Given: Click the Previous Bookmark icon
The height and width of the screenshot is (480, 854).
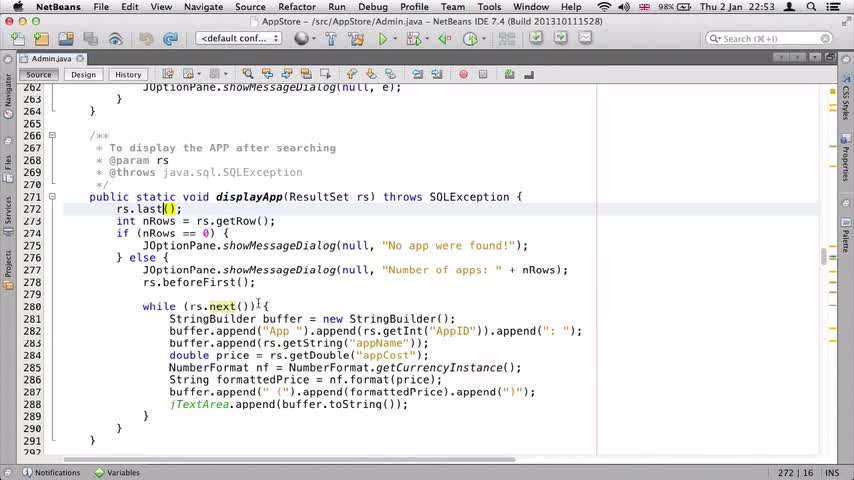Looking at the screenshot, I should click(352, 74).
